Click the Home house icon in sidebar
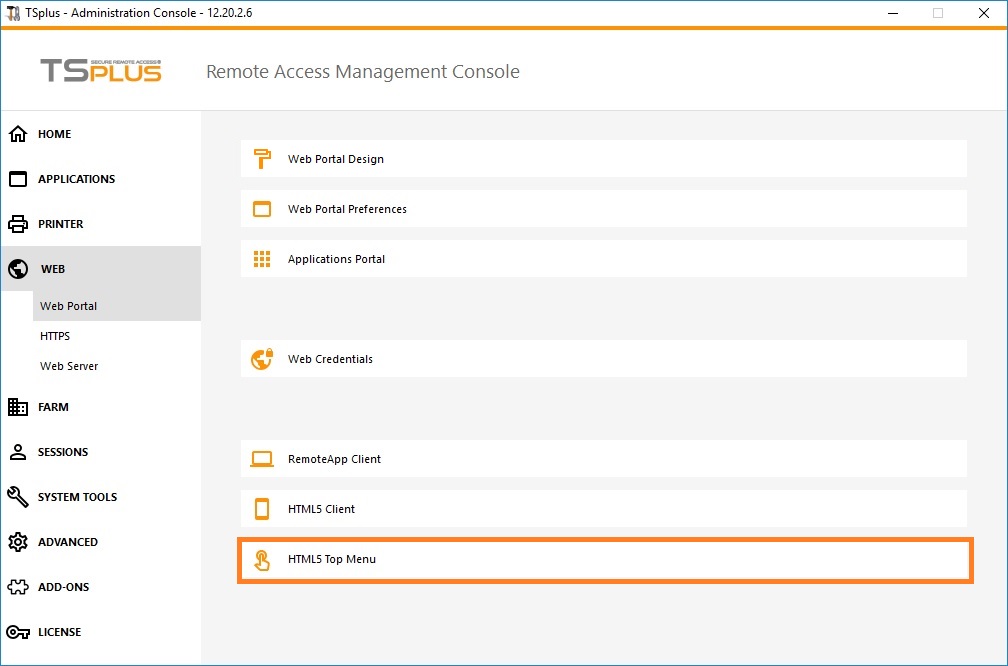 (18, 134)
